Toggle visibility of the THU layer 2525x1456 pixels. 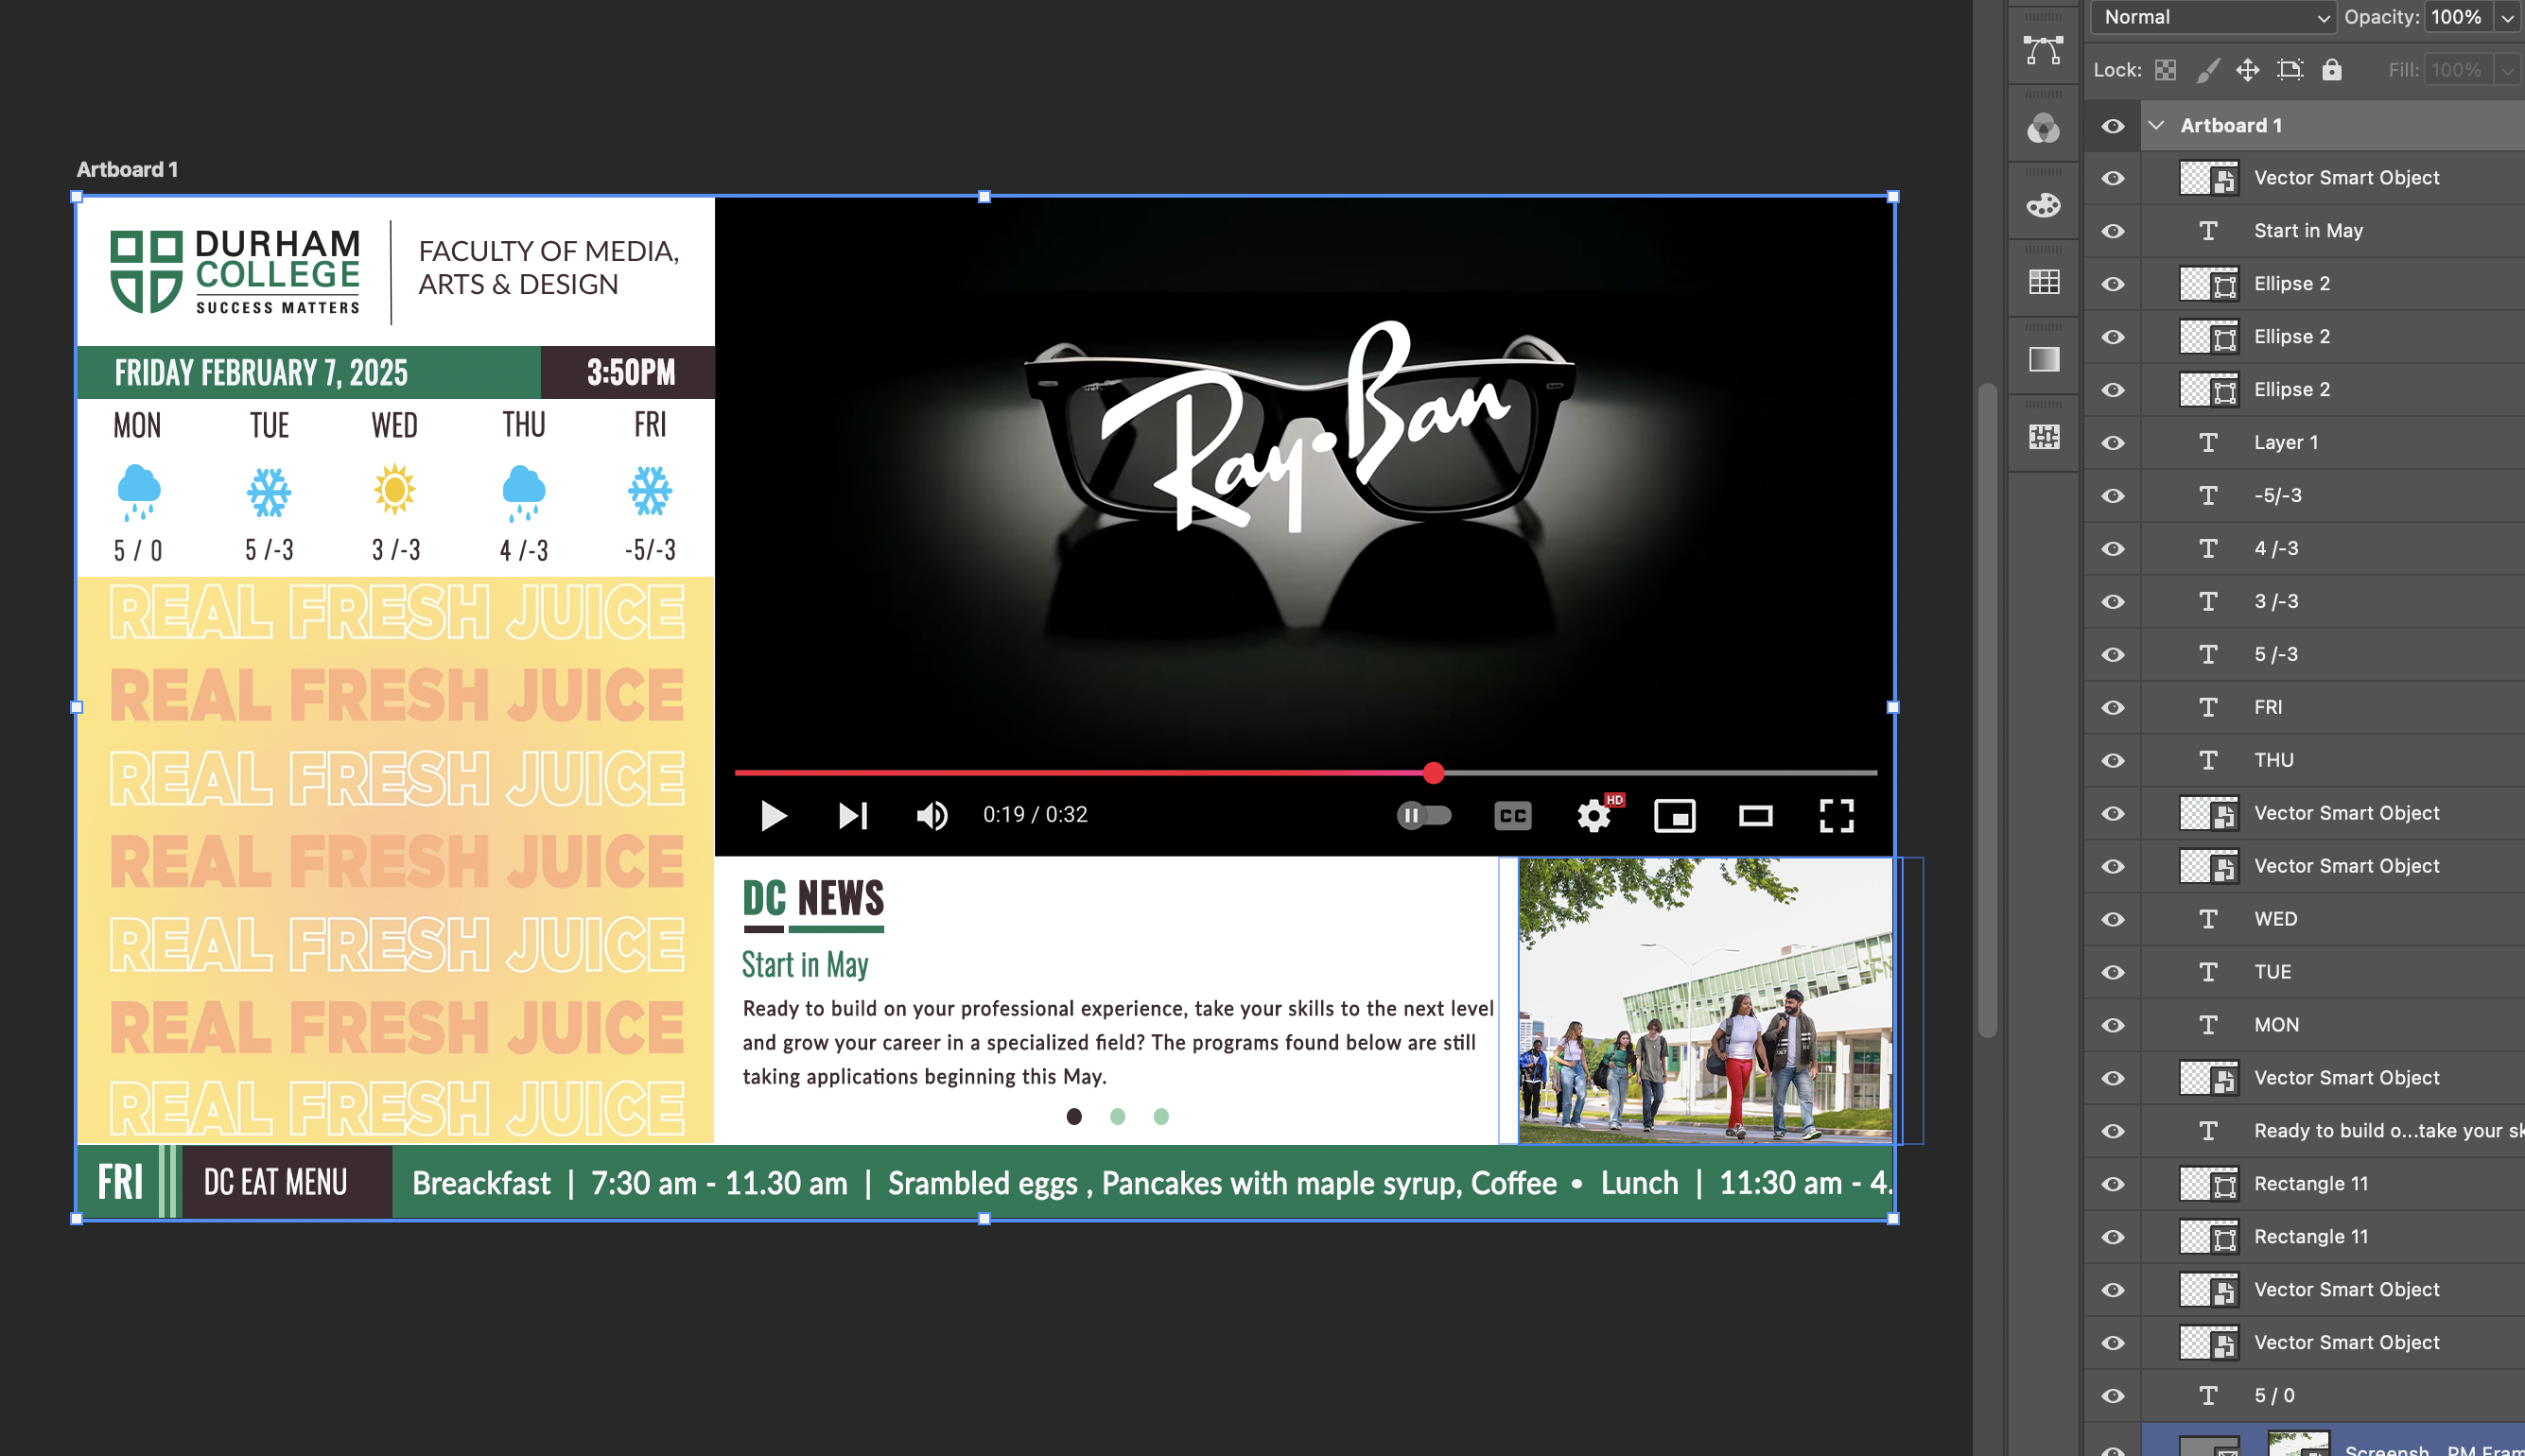(2112, 761)
